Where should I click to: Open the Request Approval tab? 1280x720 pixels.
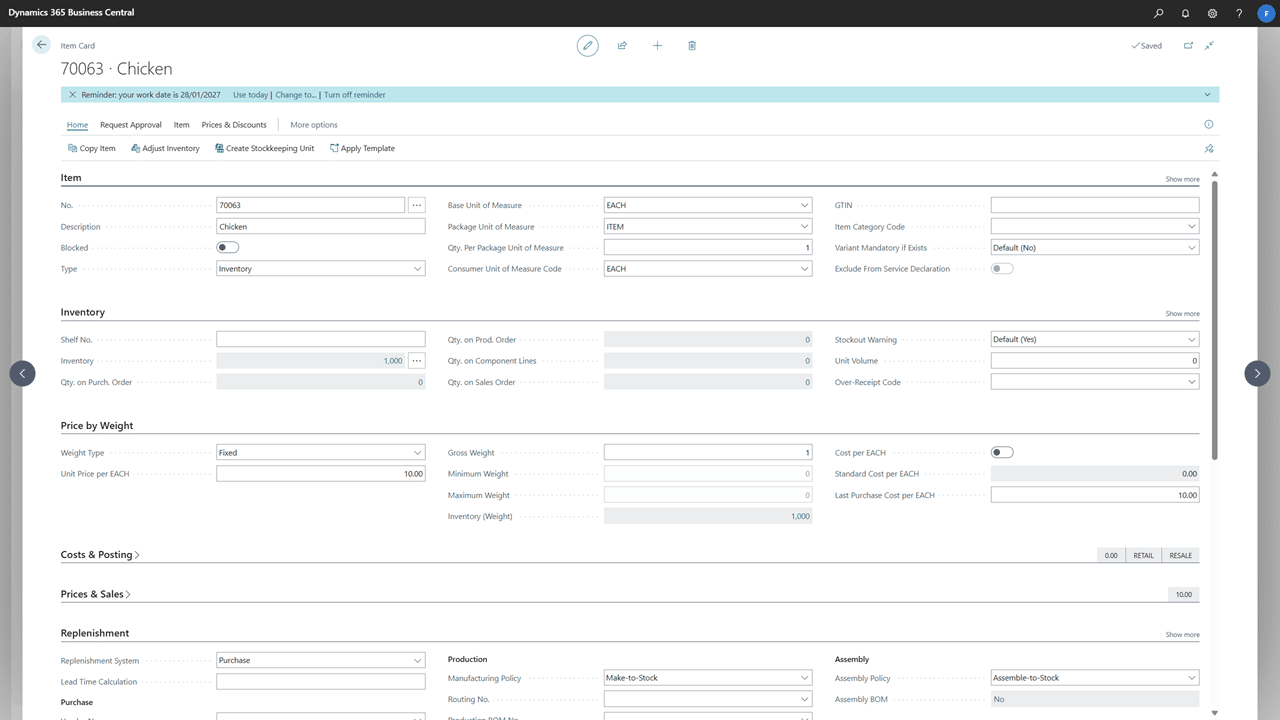pyautogui.click(x=130, y=125)
